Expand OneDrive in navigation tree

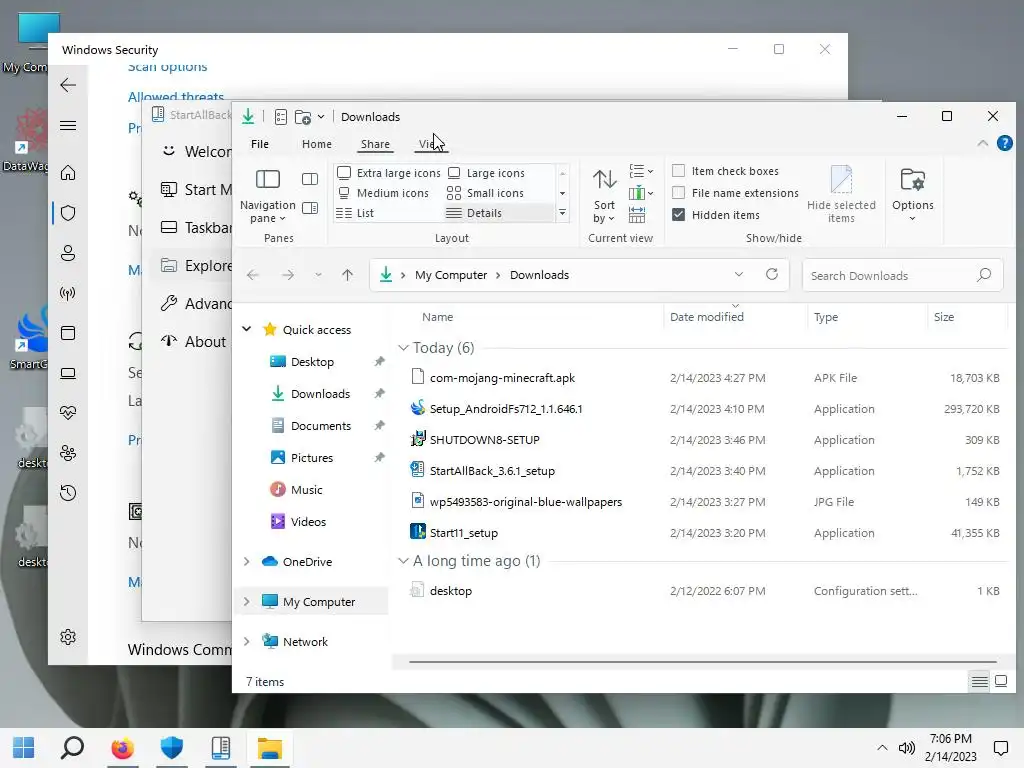click(247, 562)
